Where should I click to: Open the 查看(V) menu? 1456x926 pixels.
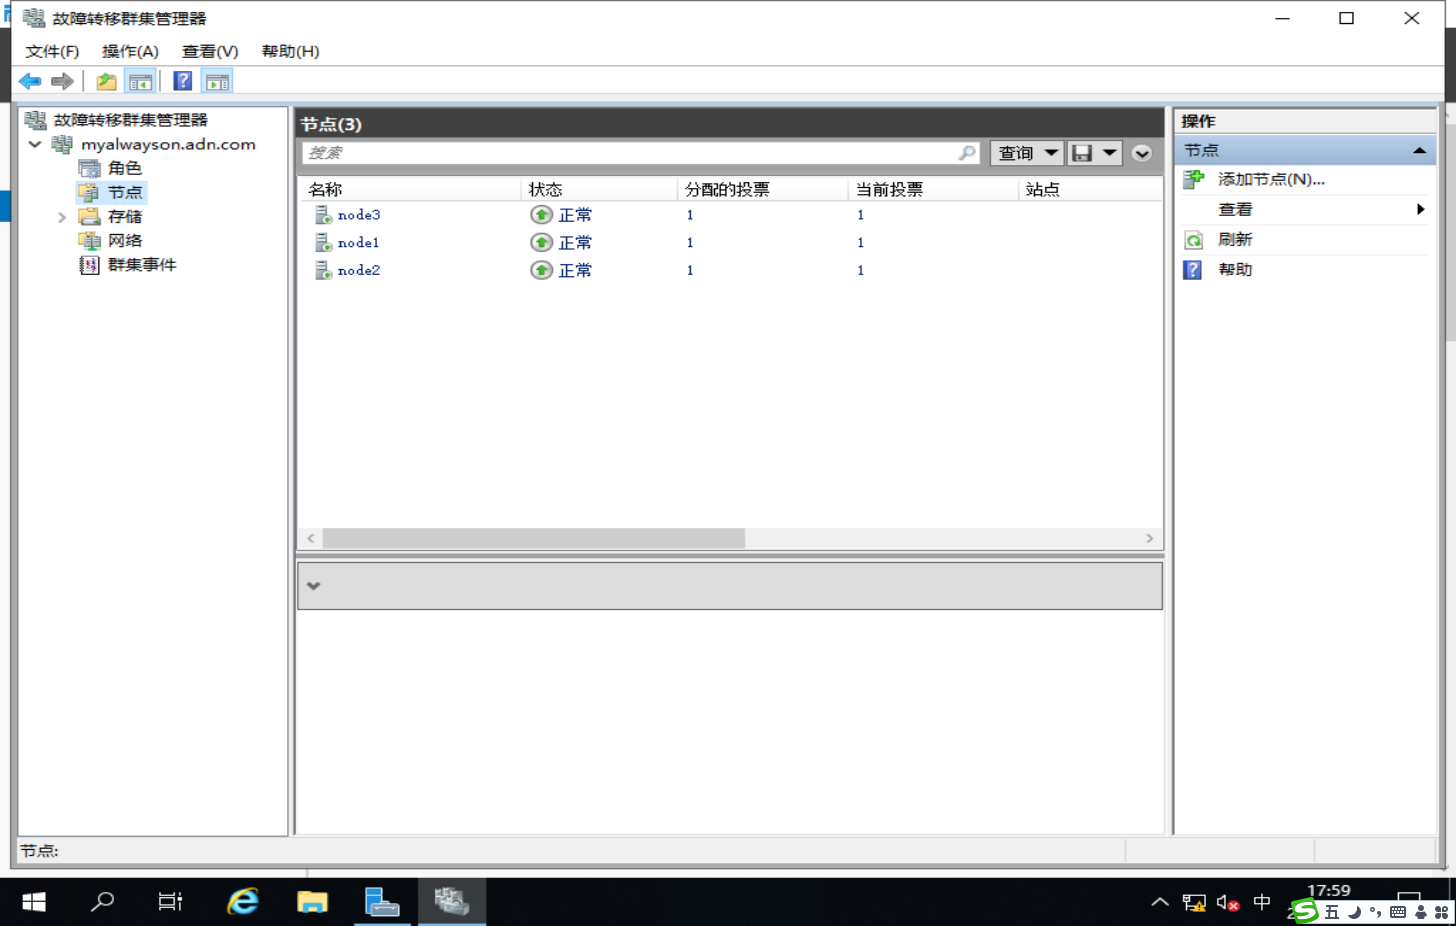210,51
